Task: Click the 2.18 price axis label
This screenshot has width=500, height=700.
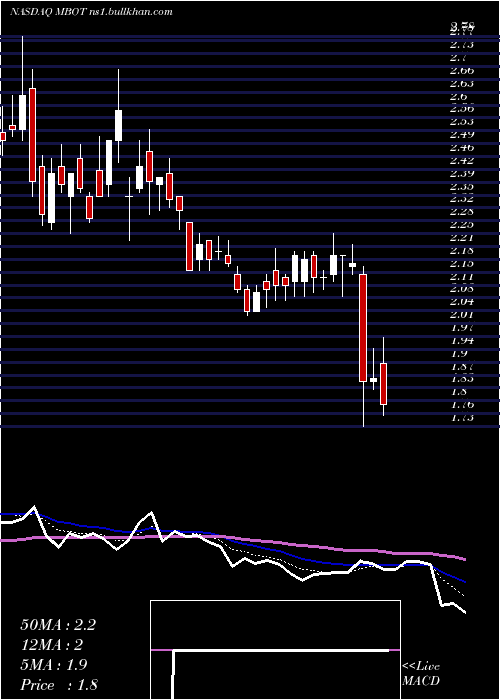Action: point(462,250)
